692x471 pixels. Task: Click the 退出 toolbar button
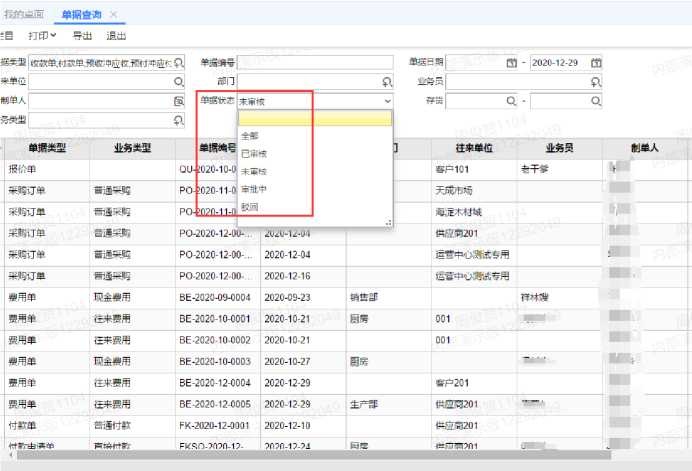tap(116, 36)
